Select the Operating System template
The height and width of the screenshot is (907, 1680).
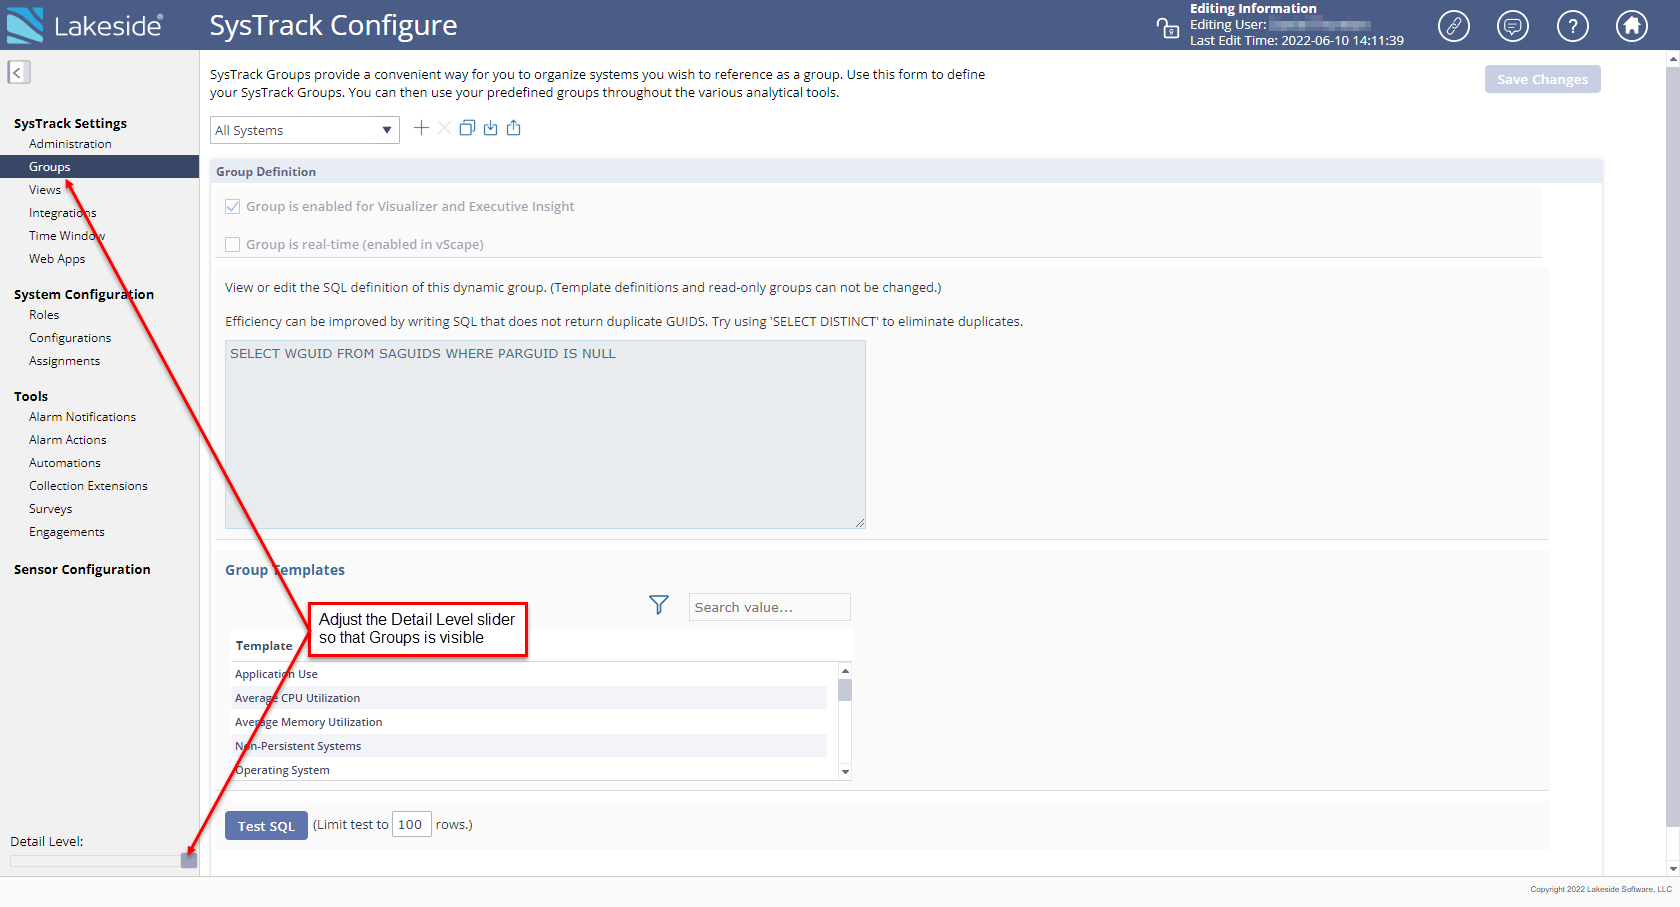(x=529, y=770)
